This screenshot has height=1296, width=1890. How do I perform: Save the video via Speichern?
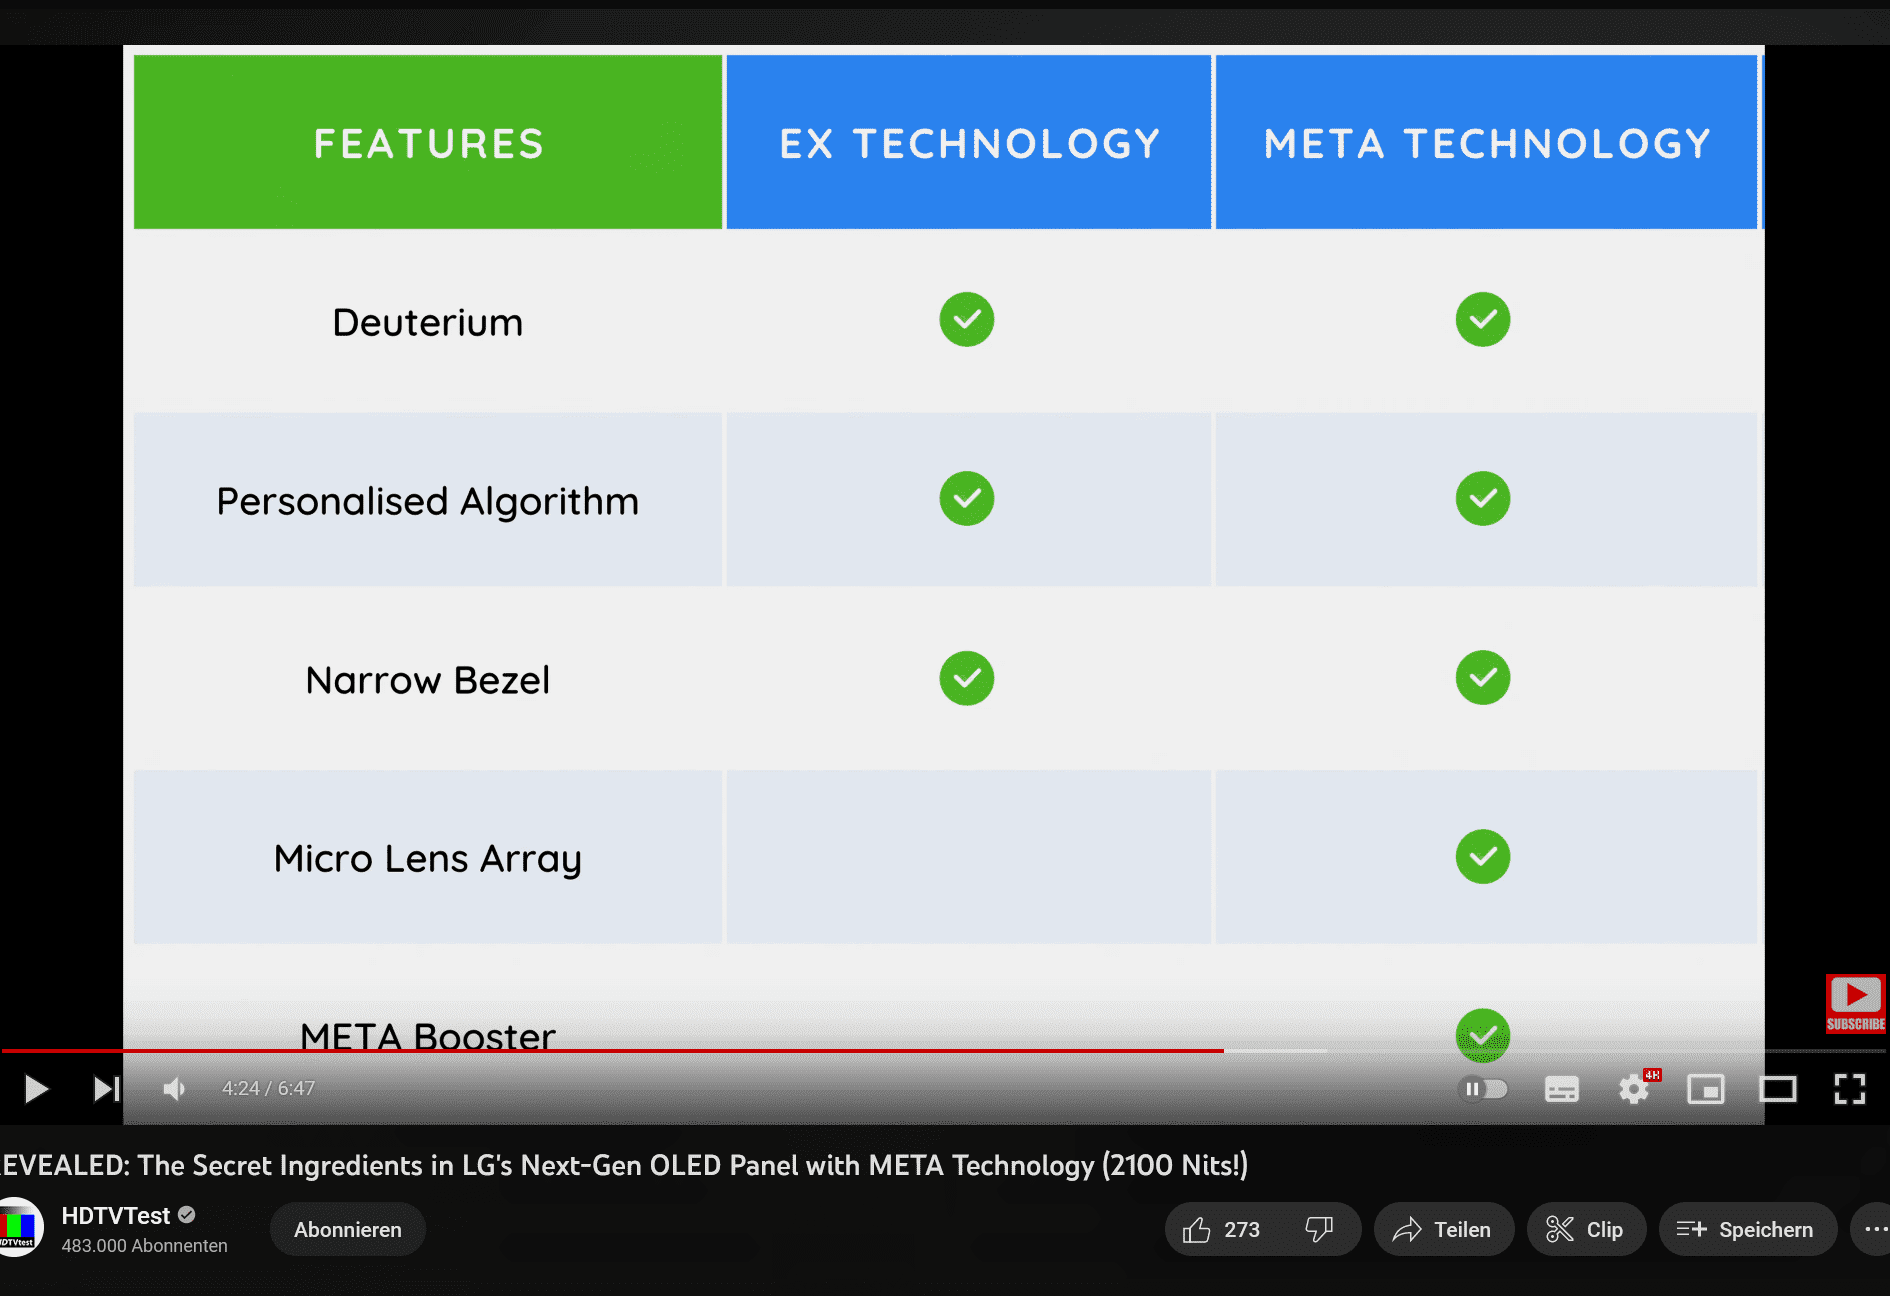pyautogui.click(x=1747, y=1230)
